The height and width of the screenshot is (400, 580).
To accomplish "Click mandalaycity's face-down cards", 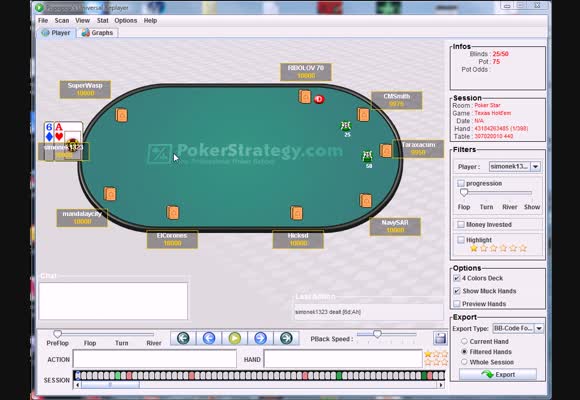I will click(x=110, y=194).
